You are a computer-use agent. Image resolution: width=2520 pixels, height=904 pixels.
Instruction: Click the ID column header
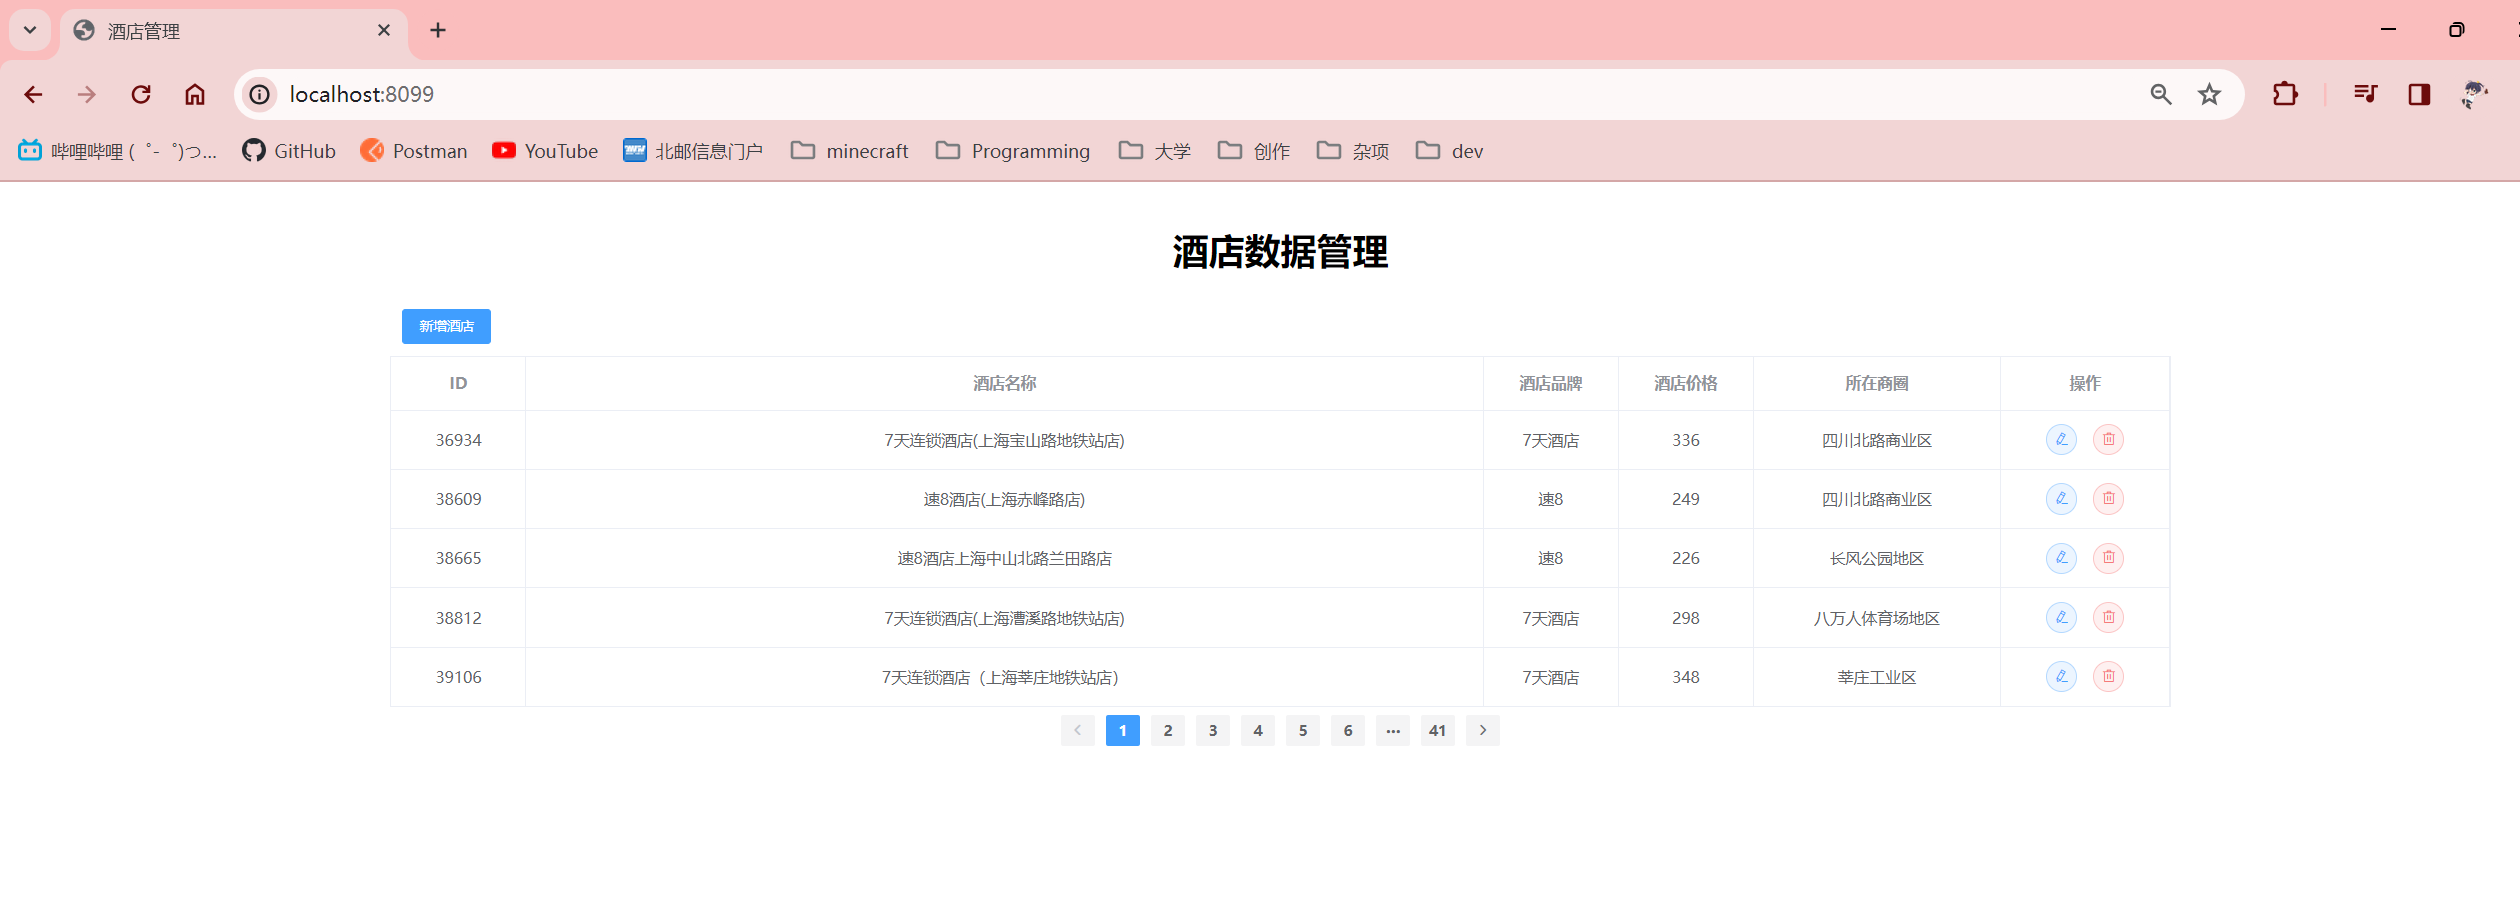point(458,384)
